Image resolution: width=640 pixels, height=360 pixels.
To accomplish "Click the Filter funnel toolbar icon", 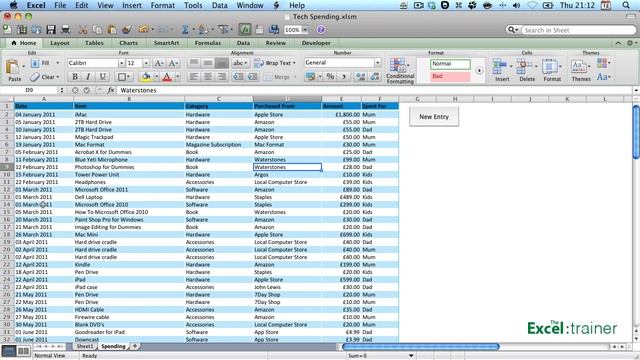I will 223,29.
